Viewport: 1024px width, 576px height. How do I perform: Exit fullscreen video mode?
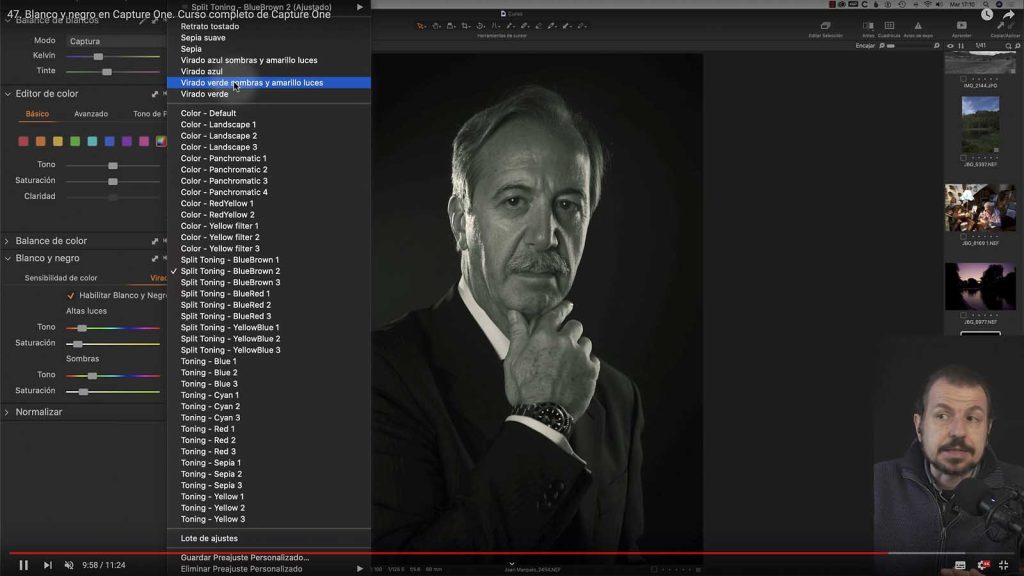[1004, 565]
